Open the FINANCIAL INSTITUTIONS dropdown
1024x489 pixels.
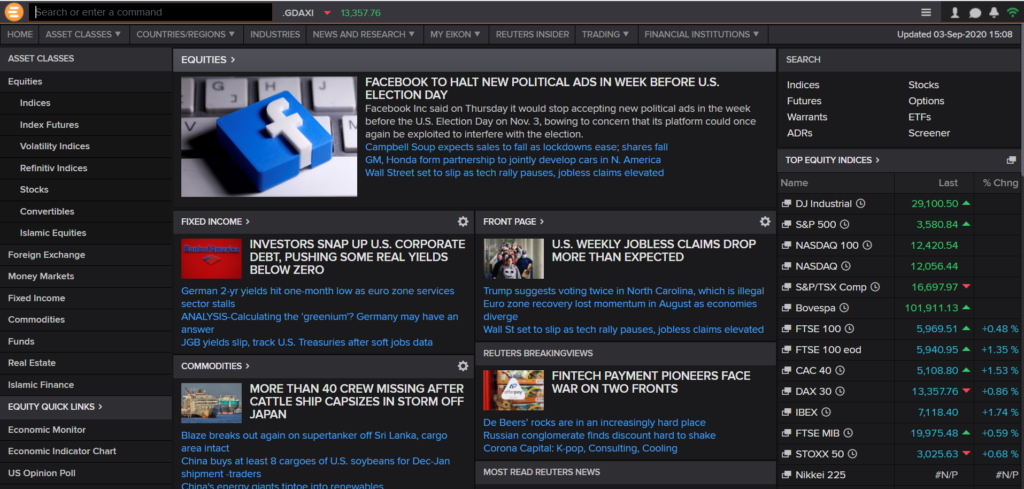(x=702, y=34)
